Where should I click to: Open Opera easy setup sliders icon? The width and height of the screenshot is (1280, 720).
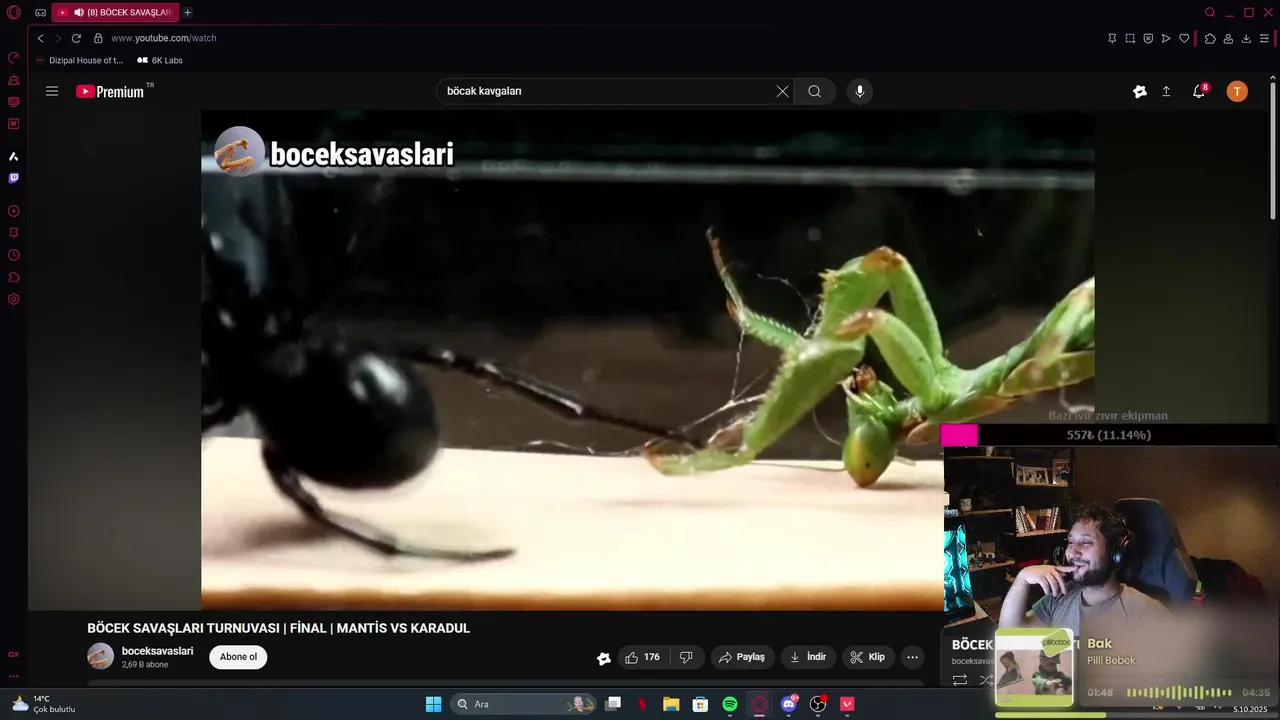(1264, 38)
